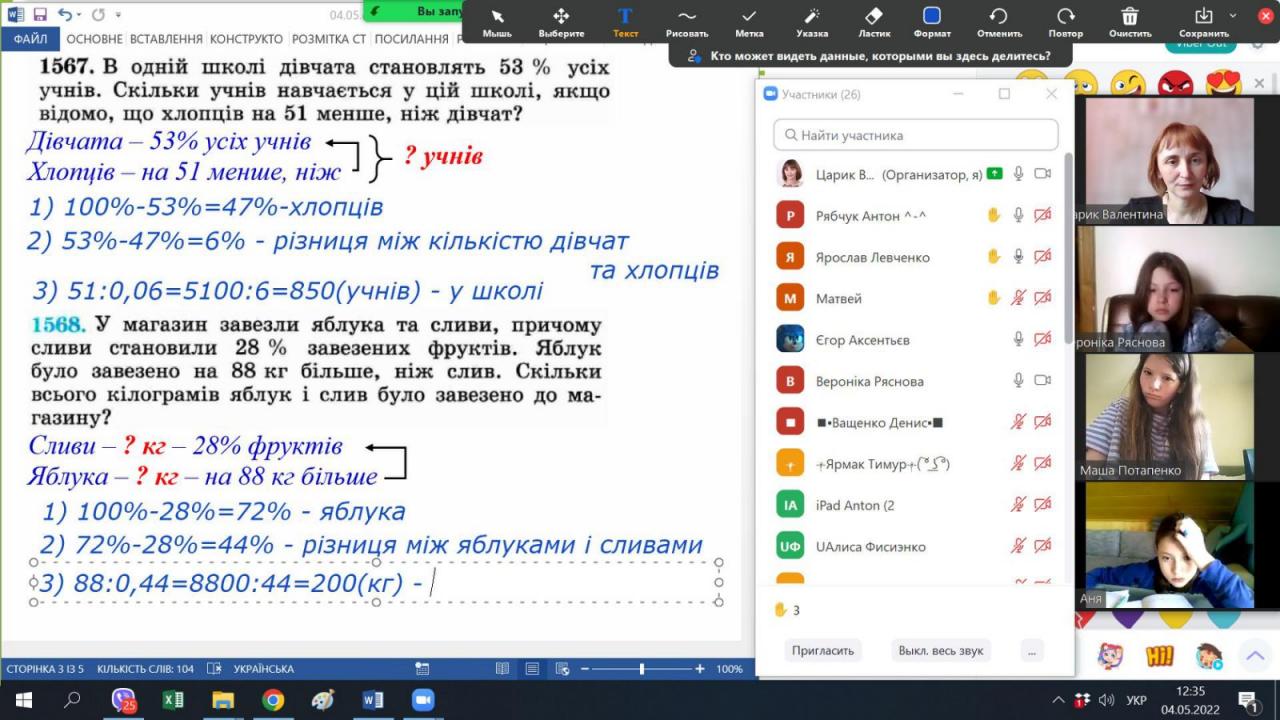The image size is (1280, 720).
Task: Click the Stamp (Метка) annotation tool
Action: pos(749,21)
